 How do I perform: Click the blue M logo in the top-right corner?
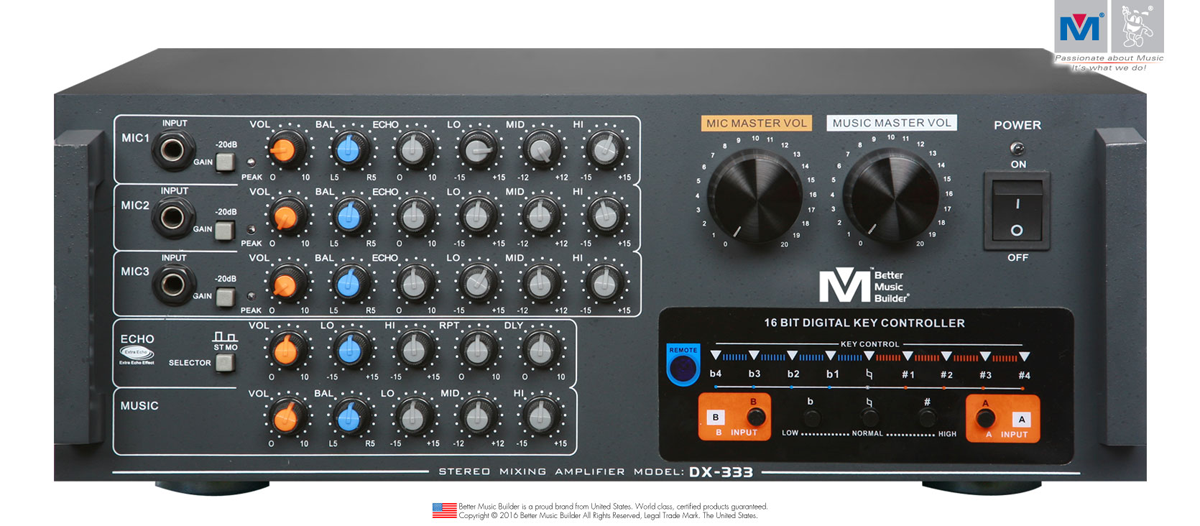click(1080, 27)
